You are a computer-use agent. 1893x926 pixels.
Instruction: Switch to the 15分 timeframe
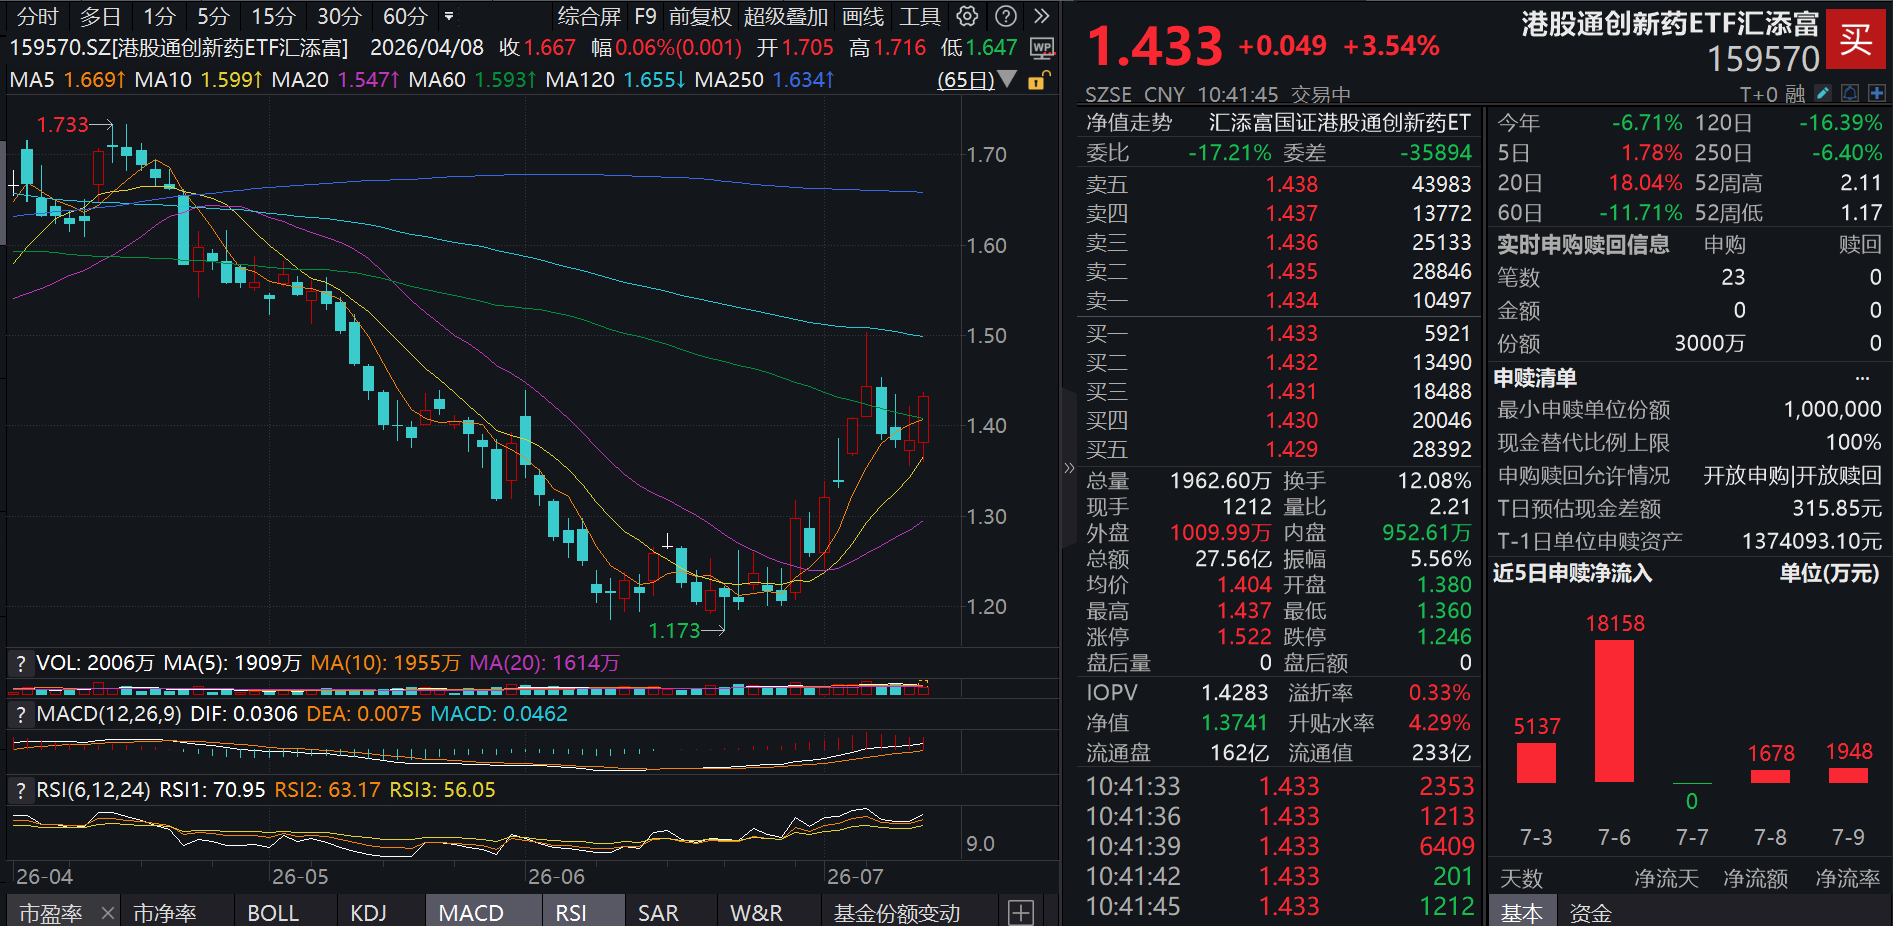pyautogui.click(x=273, y=16)
